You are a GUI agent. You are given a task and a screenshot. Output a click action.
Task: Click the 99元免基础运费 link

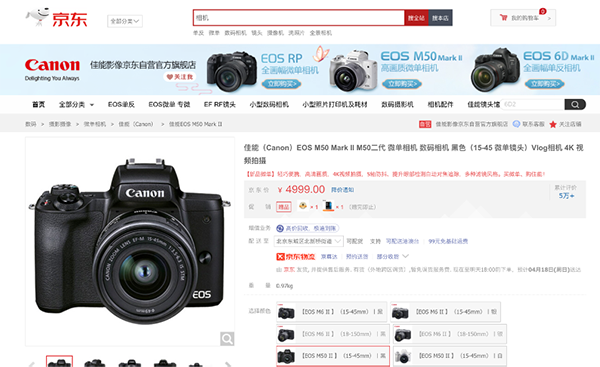pyautogui.click(x=448, y=241)
